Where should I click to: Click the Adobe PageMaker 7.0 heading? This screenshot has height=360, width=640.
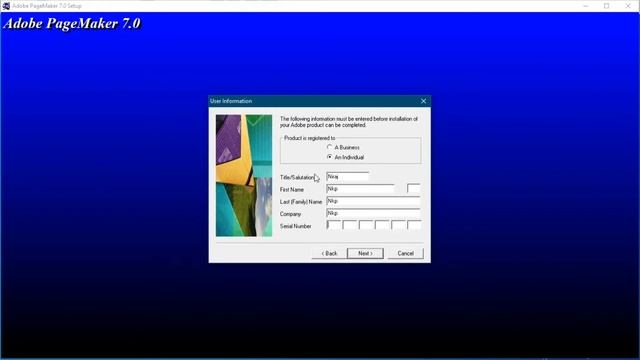[72, 24]
